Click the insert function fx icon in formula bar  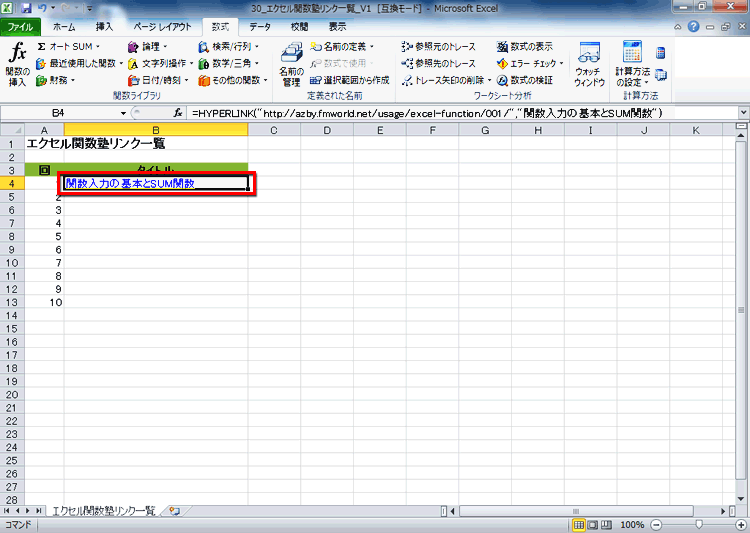[177, 113]
